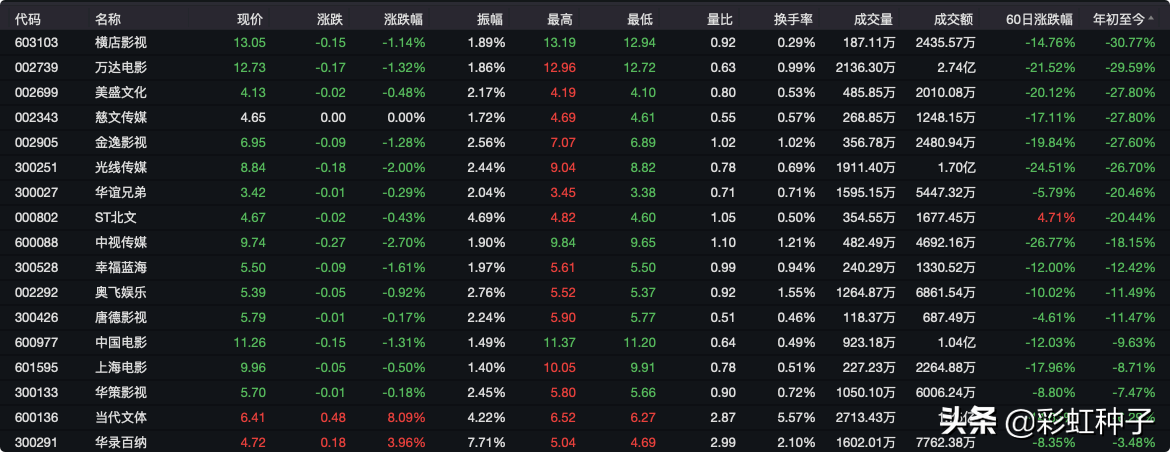This screenshot has width=1170, height=452.
Task: Sort by the 最高 column header
Action: point(560,20)
